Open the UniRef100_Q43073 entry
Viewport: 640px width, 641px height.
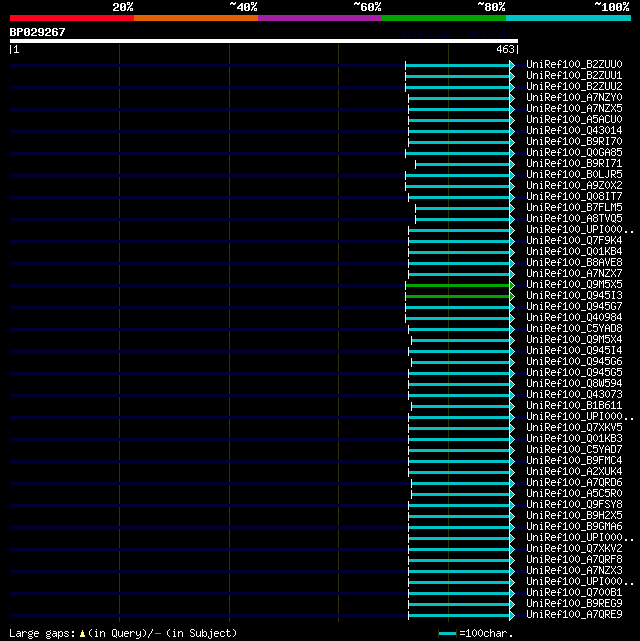[574, 395]
